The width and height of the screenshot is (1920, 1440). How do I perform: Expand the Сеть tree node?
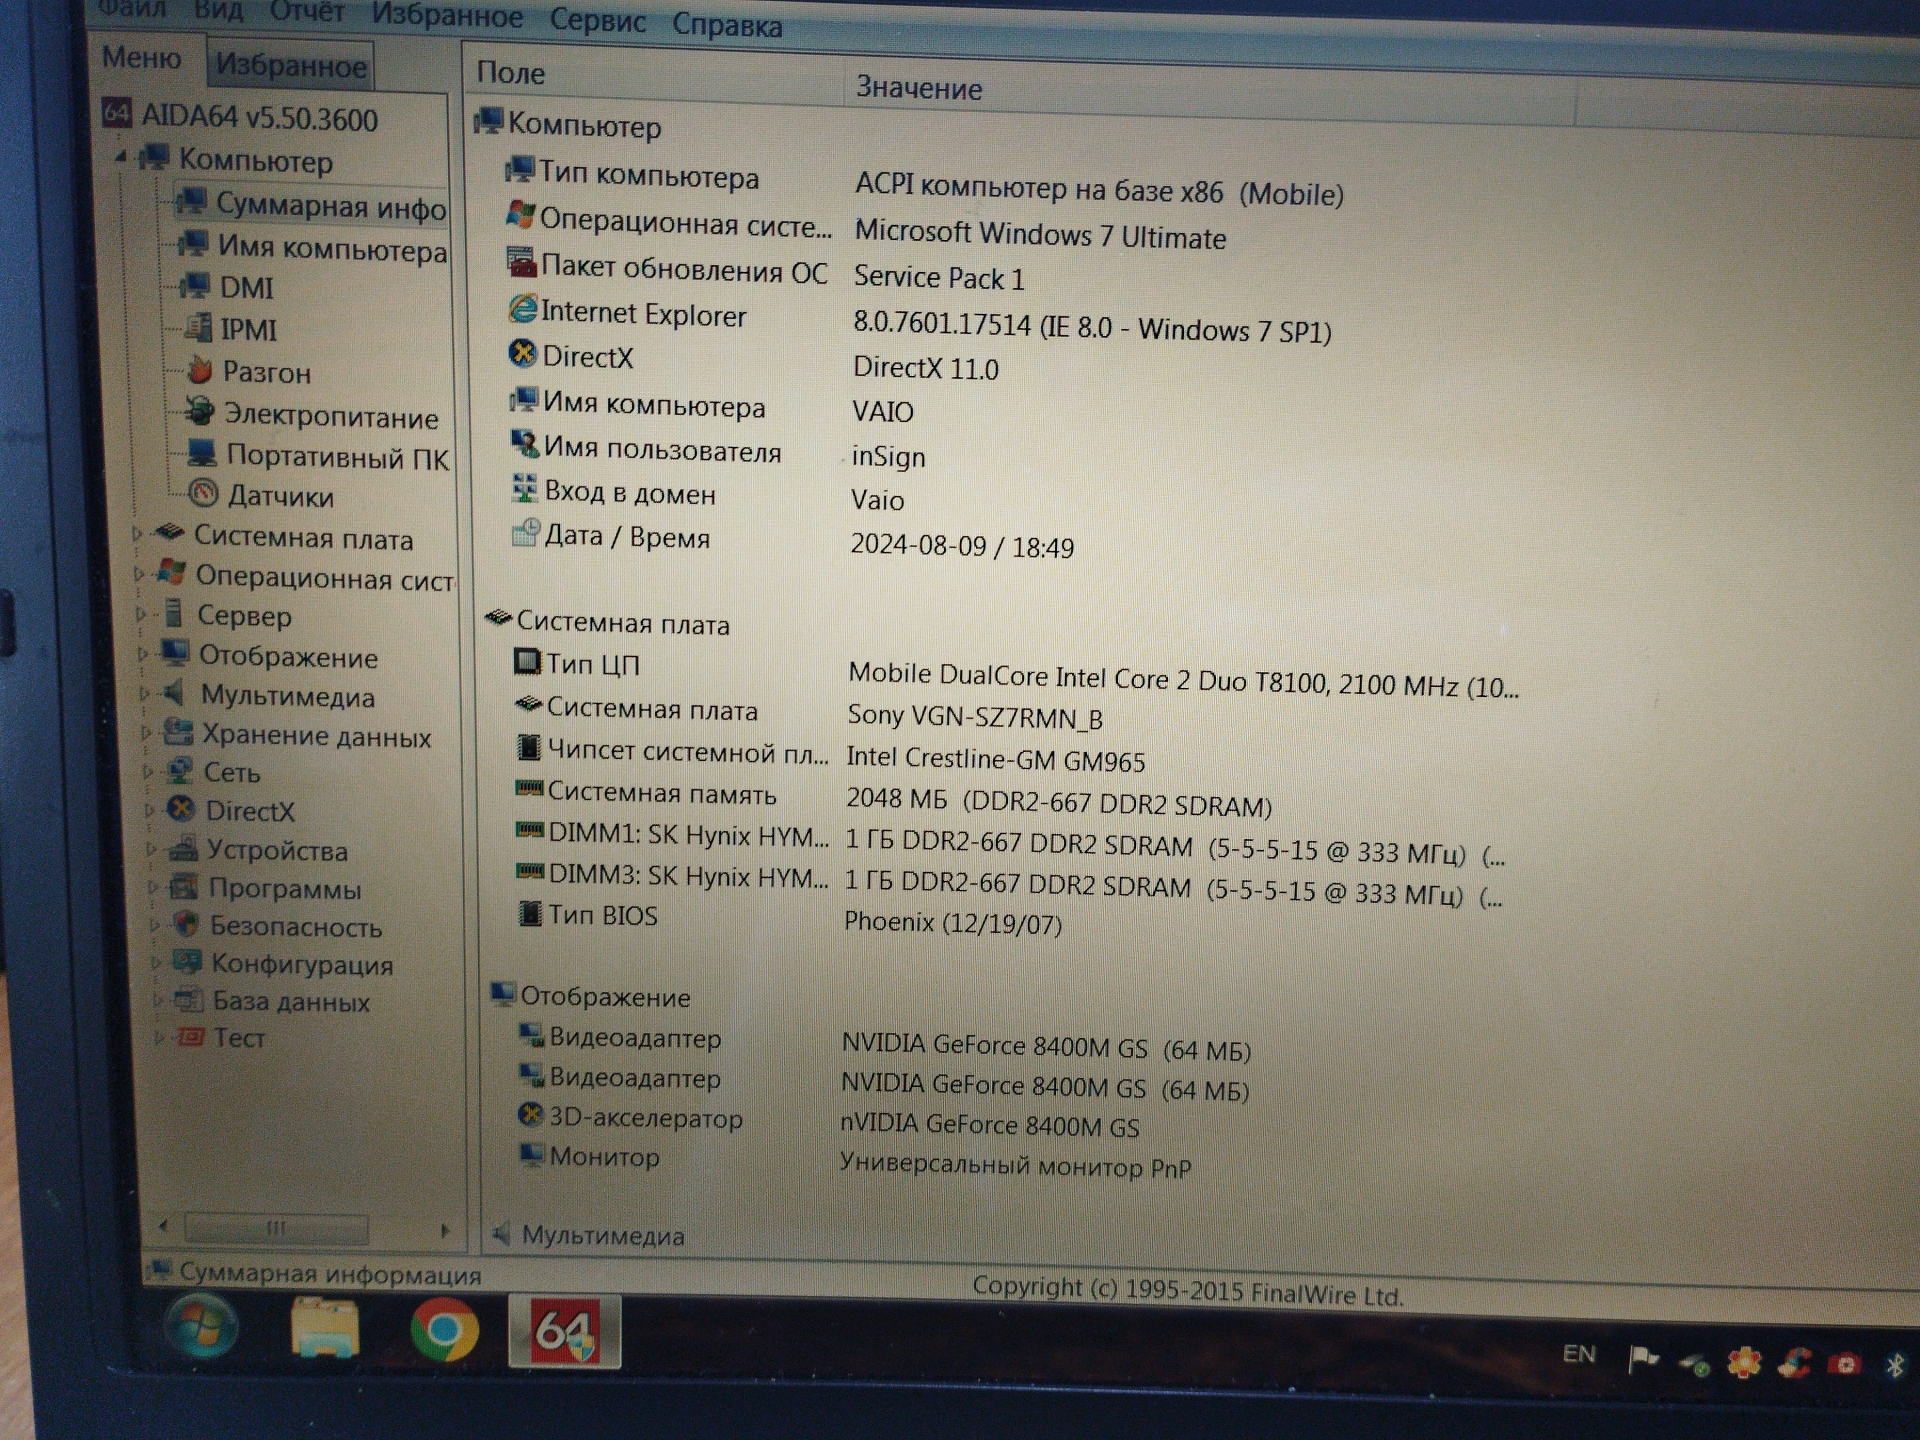click(149, 771)
